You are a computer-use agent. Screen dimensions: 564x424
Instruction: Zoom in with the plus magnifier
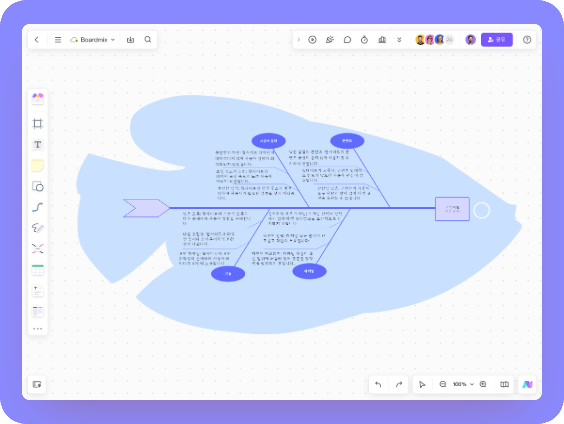(483, 384)
